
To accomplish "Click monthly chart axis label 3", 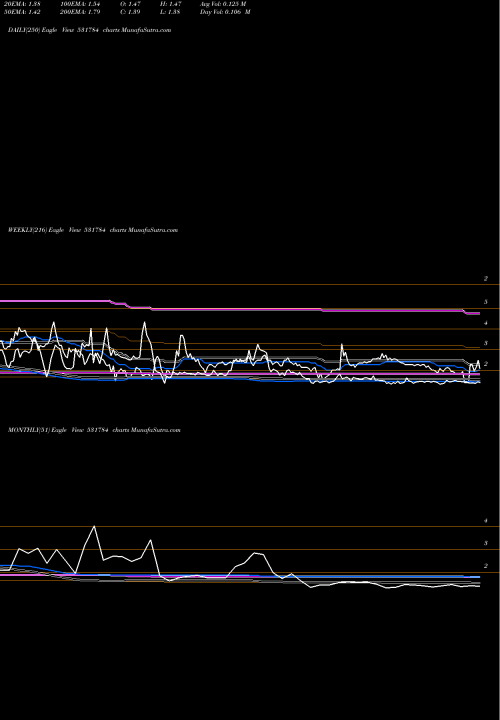I will [485, 544].
